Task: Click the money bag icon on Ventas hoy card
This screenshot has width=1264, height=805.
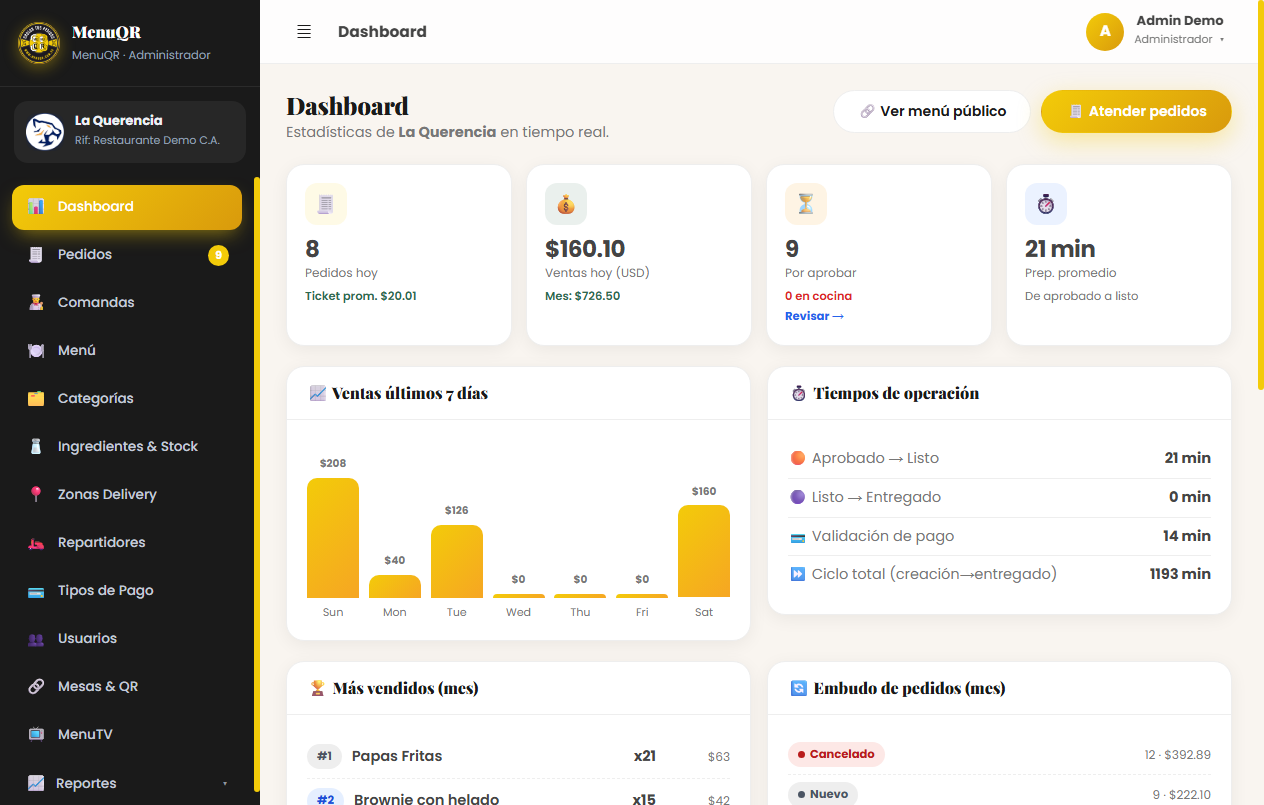Action: click(566, 204)
